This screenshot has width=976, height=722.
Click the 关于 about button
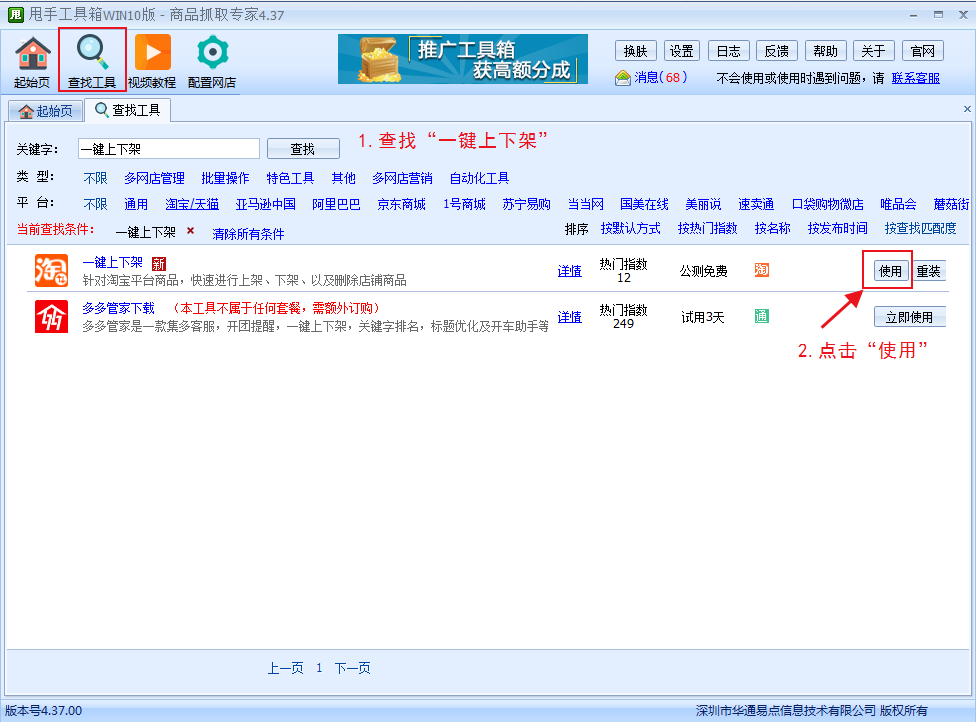pos(873,51)
